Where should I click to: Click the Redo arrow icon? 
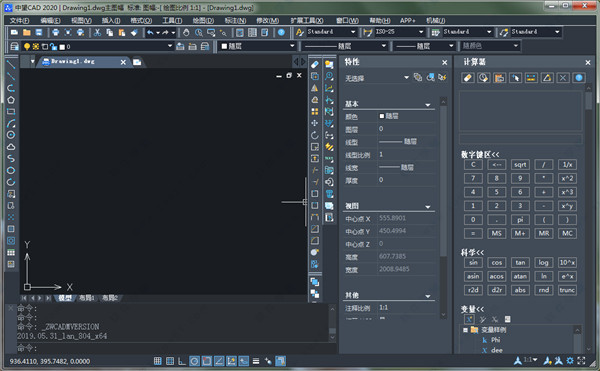coord(165,33)
